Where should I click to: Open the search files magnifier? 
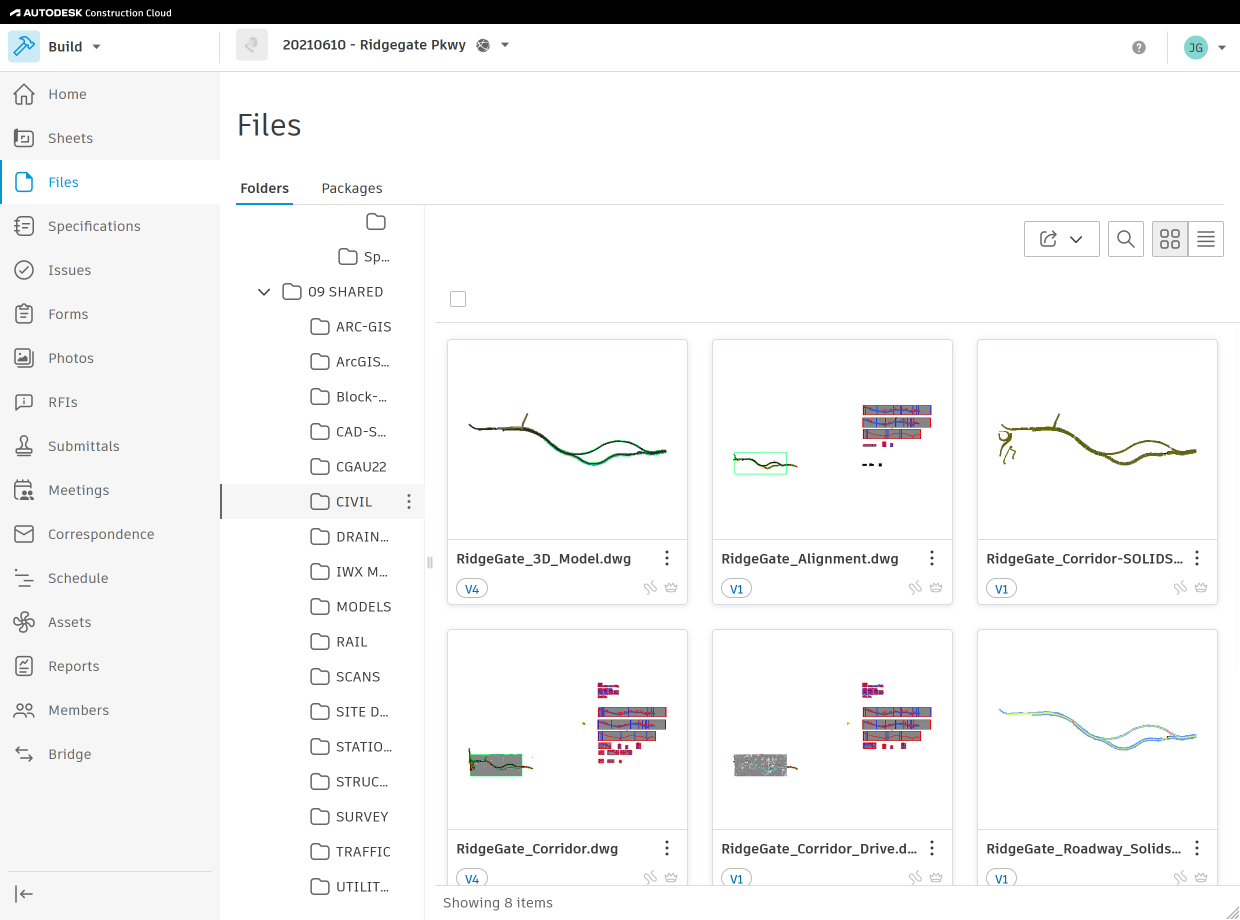click(x=1126, y=239)
